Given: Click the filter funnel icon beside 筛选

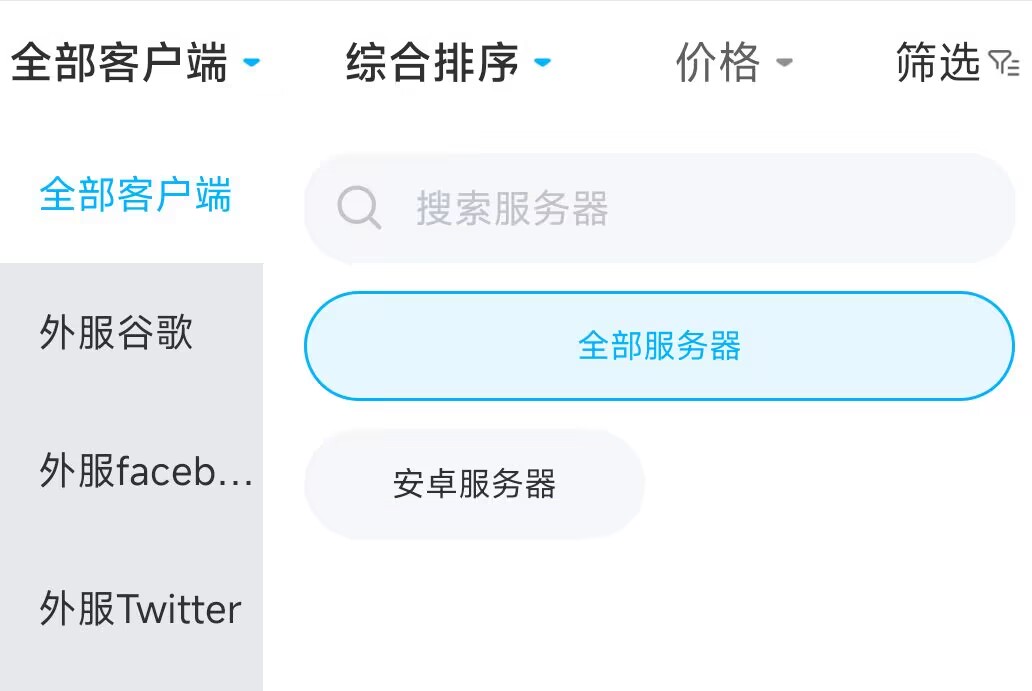Looking at the screenshot, I should coord(1003,64).
